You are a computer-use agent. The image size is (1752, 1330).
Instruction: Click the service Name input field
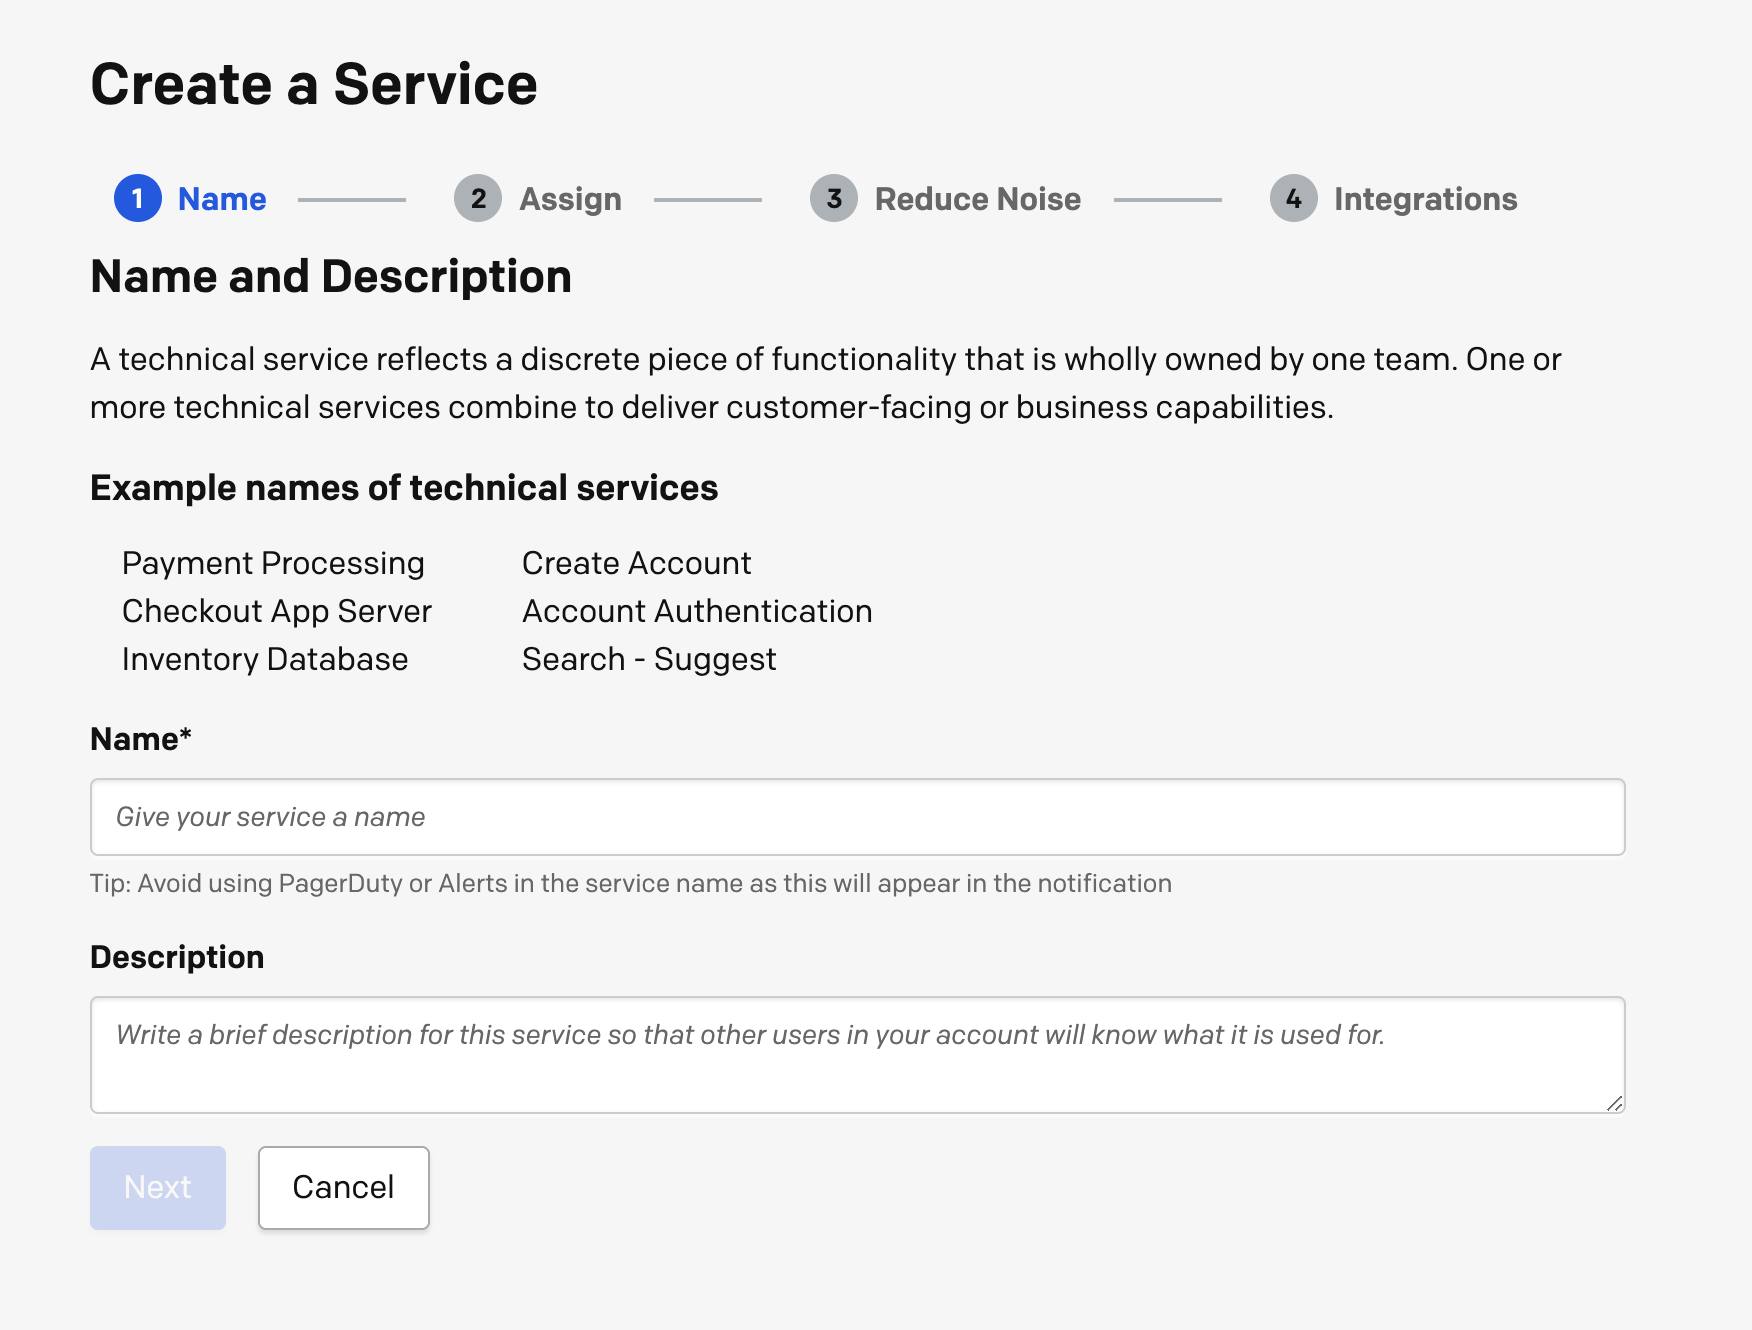[x=858, y=817]
